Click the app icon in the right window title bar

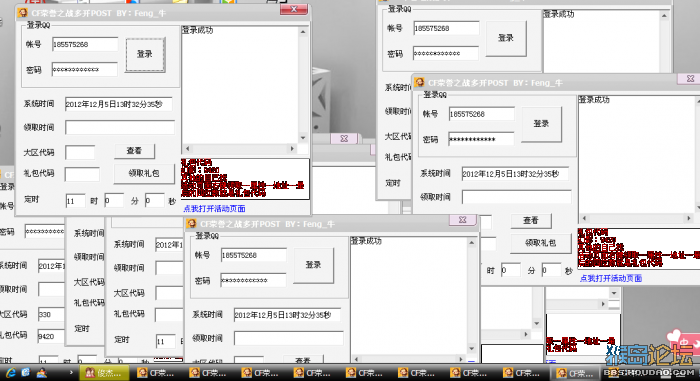tap(419, 83)
